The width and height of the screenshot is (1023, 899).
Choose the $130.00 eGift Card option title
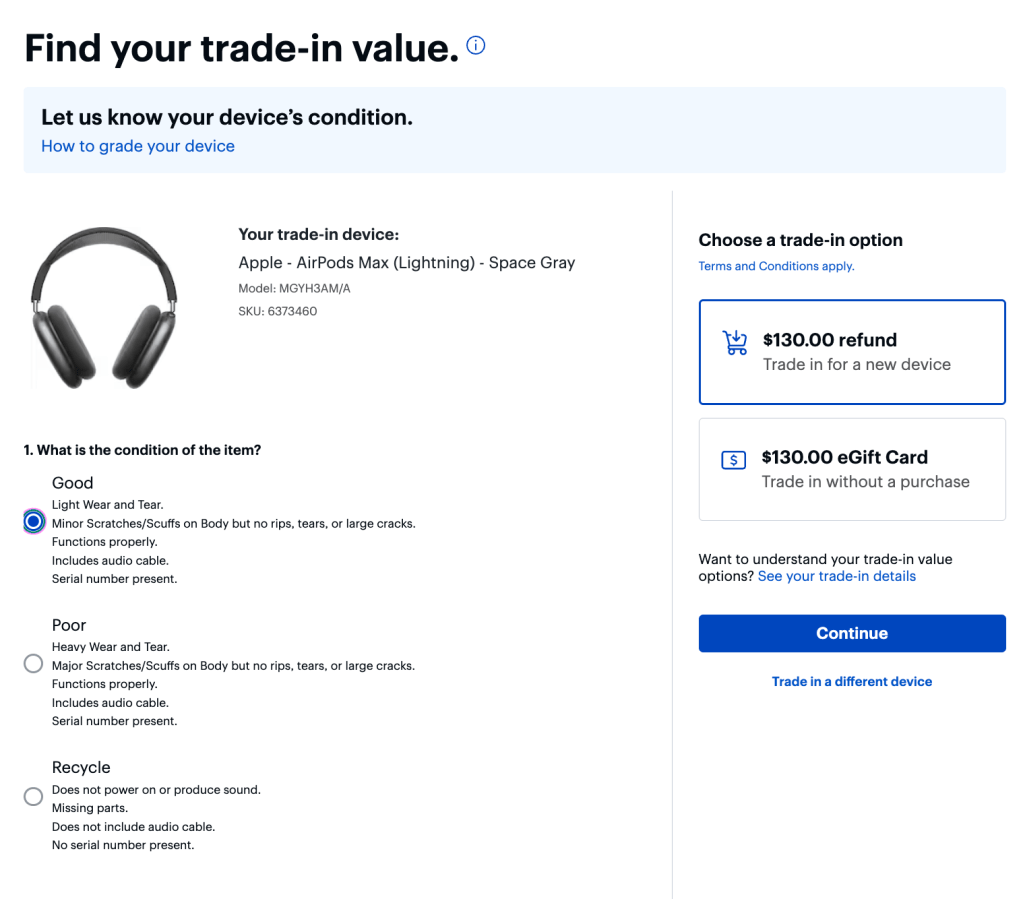(x=845, y=457)
